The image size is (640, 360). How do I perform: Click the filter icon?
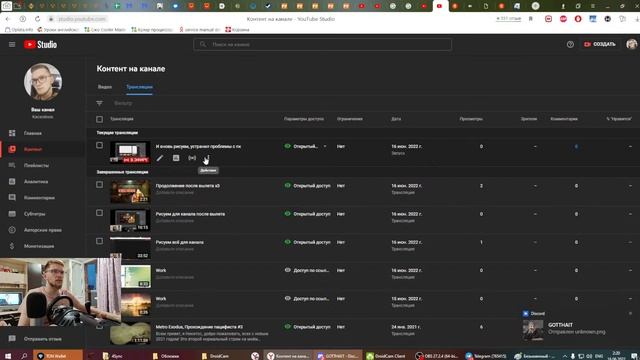(x=100, y=103)
